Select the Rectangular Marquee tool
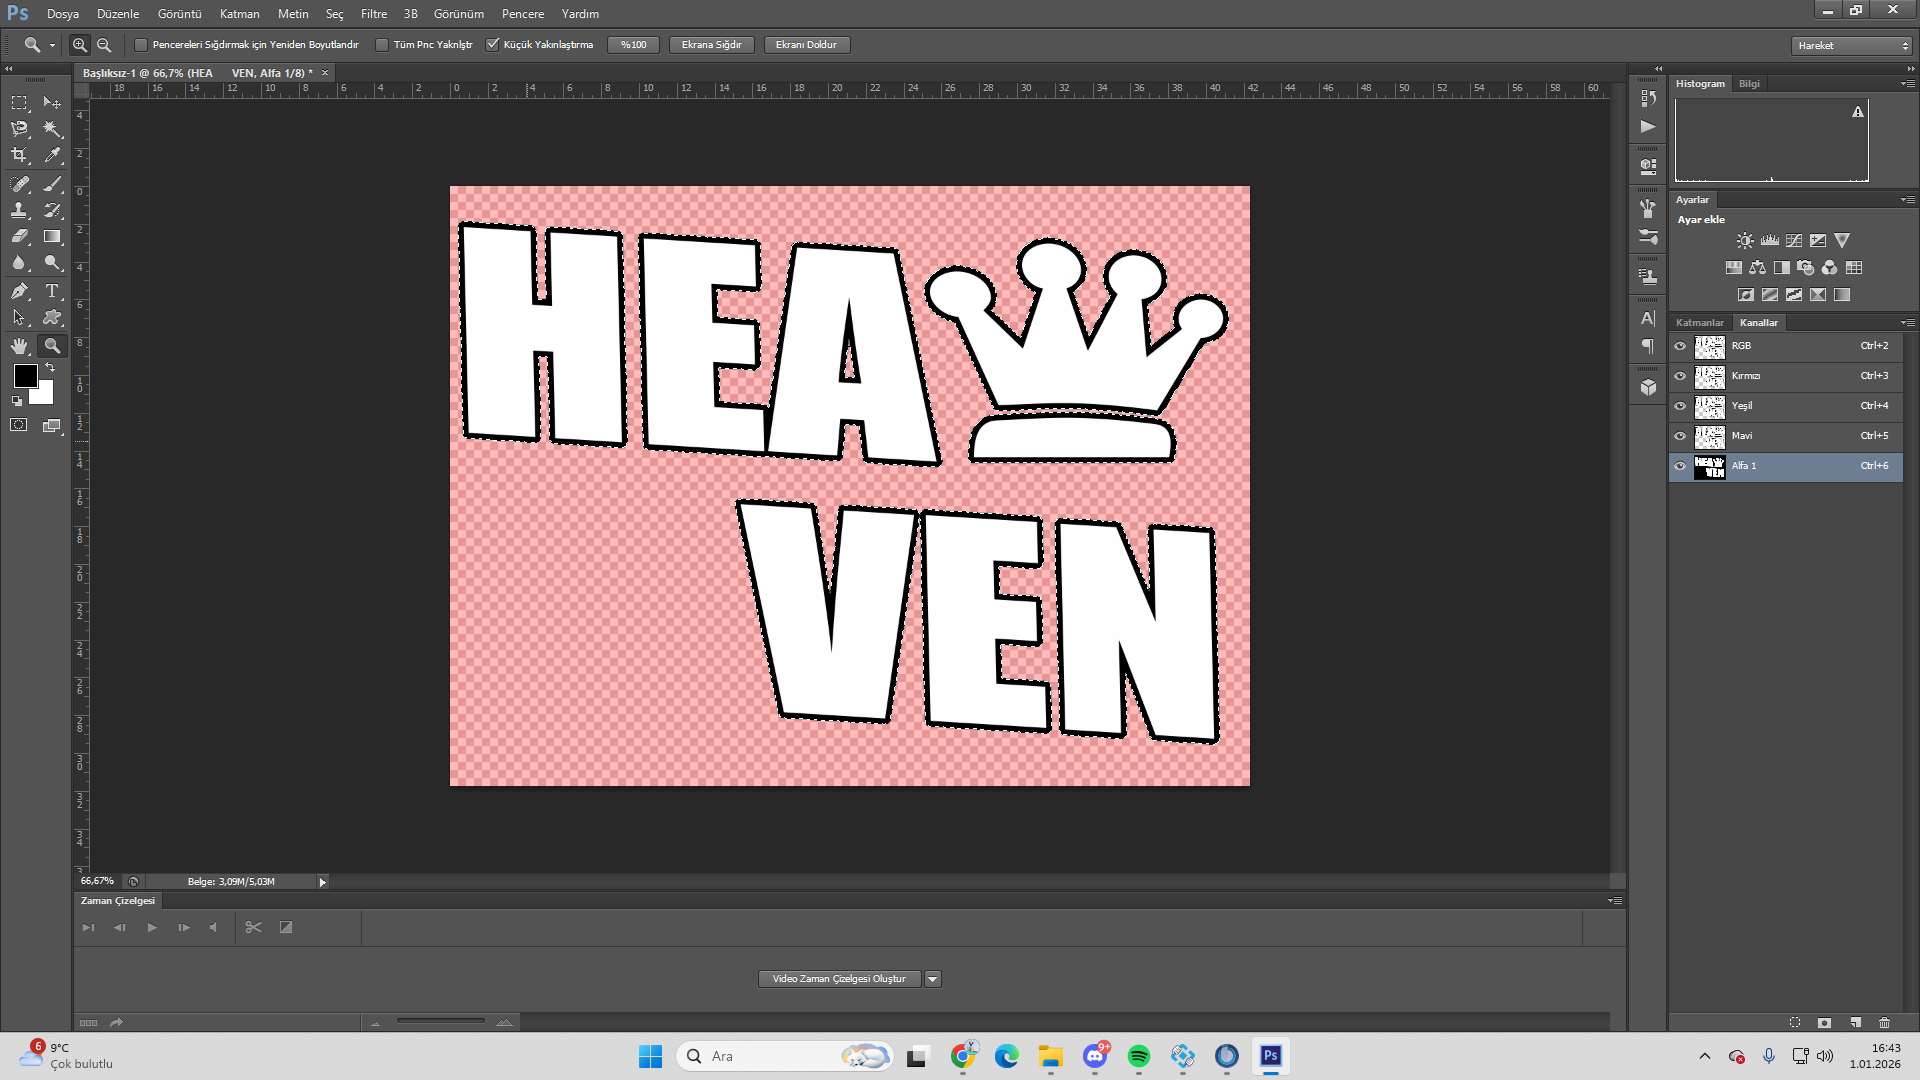 pos(19,103)
